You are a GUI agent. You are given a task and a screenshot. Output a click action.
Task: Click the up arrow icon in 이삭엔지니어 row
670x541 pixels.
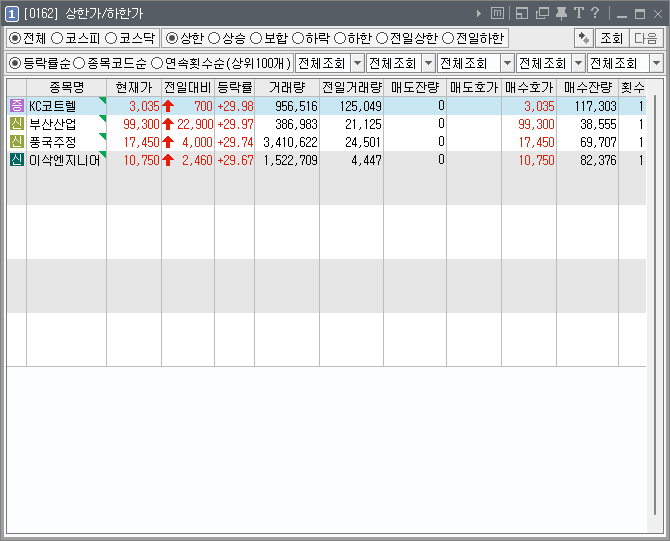point(168,160)
